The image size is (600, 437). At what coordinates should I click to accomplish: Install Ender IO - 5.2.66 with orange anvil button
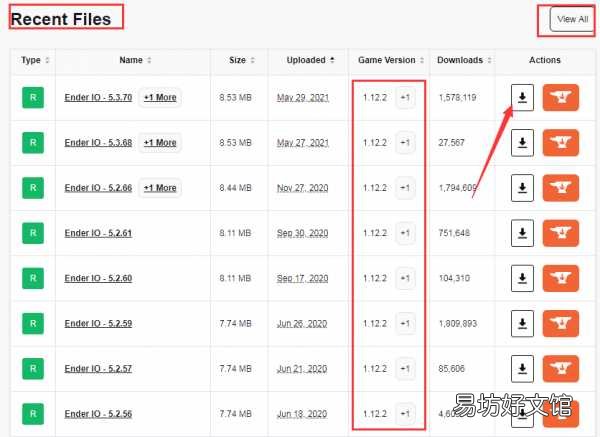click(561, 188)
